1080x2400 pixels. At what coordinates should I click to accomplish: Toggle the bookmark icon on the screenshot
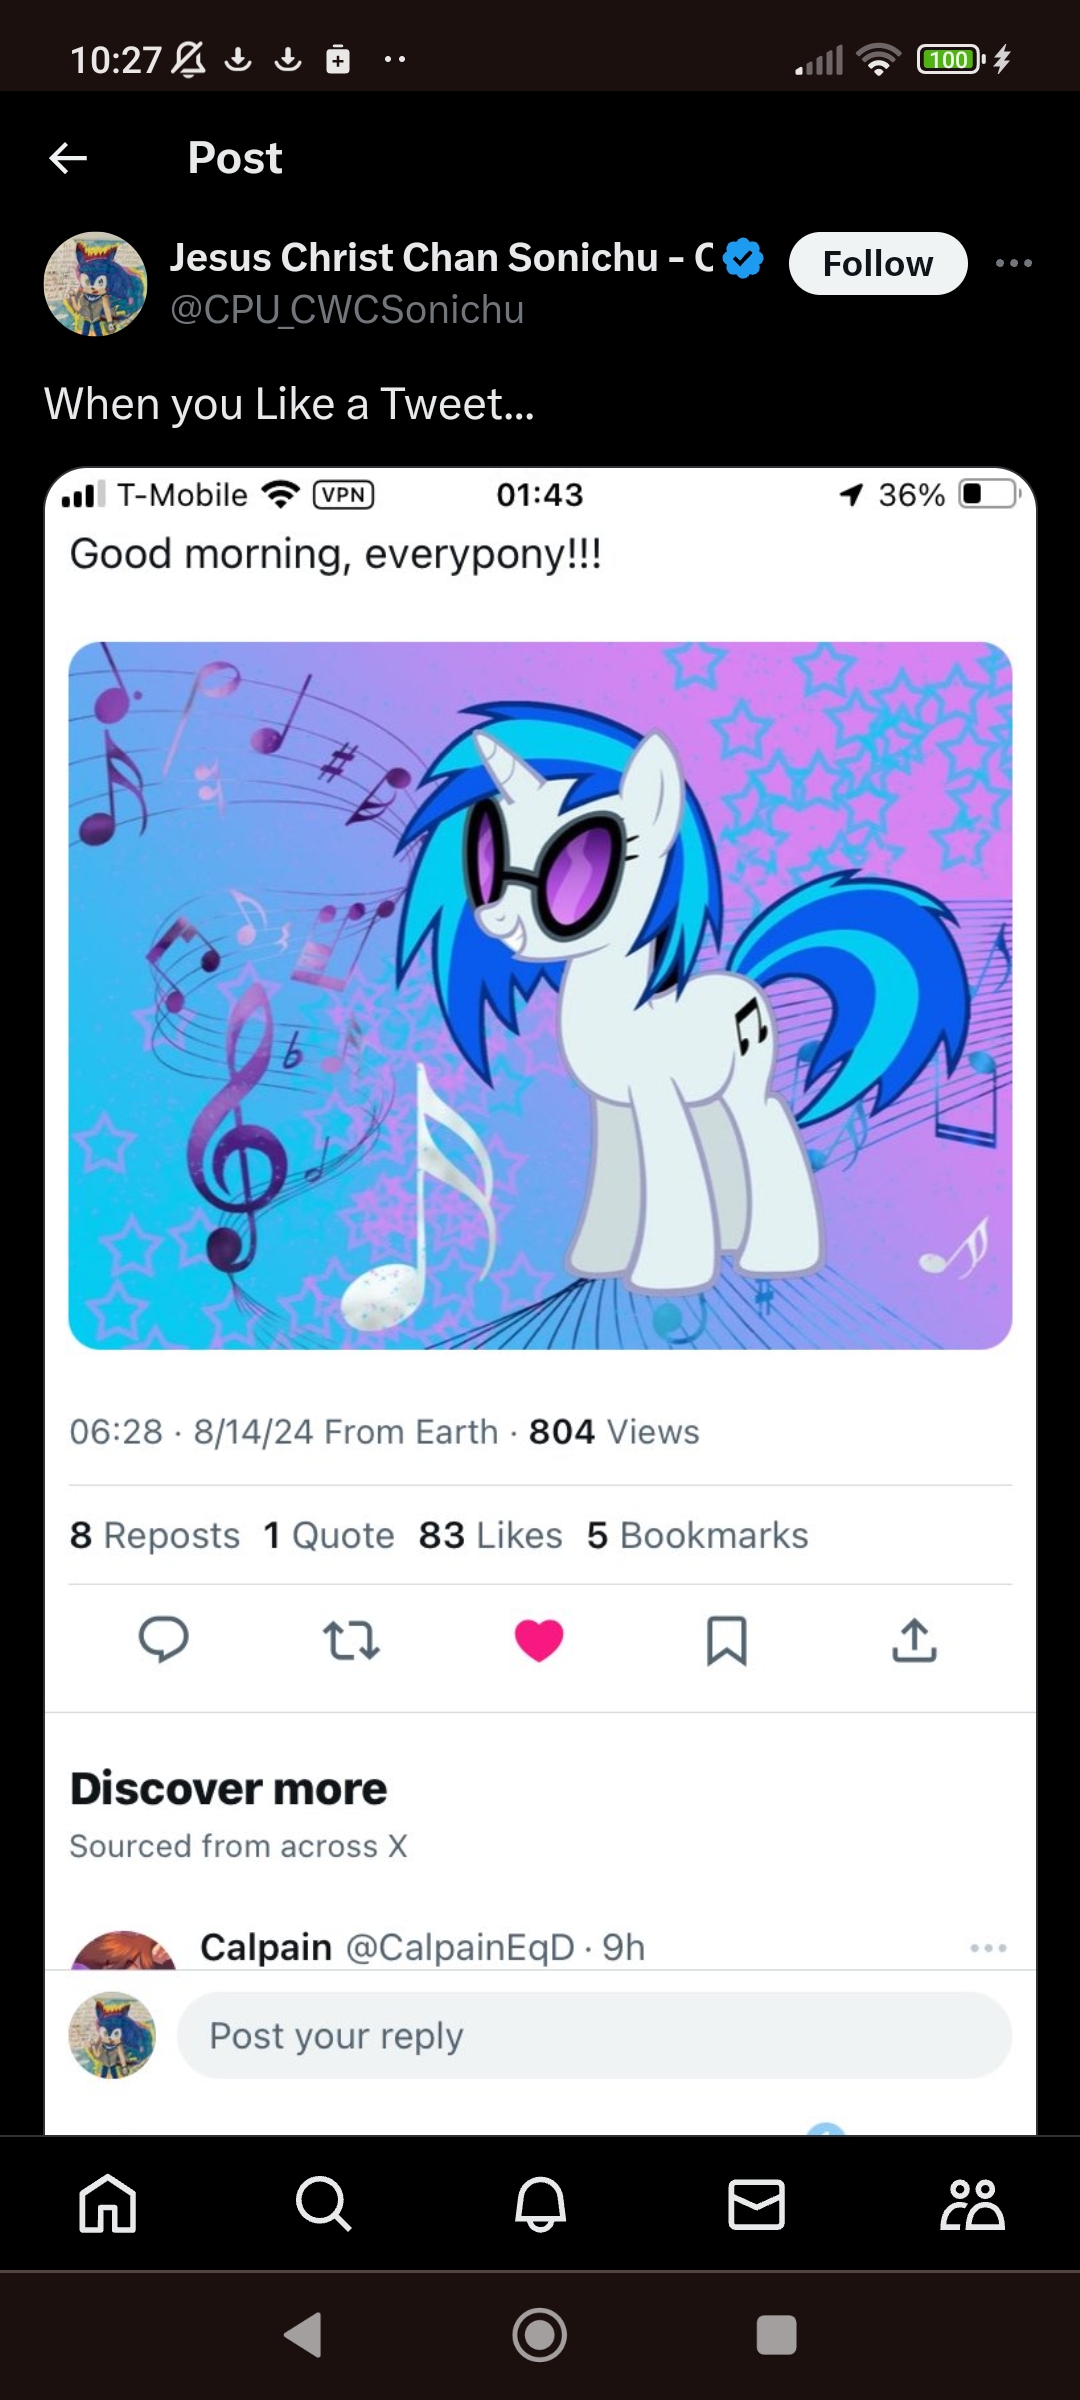tap(727, 1640)
